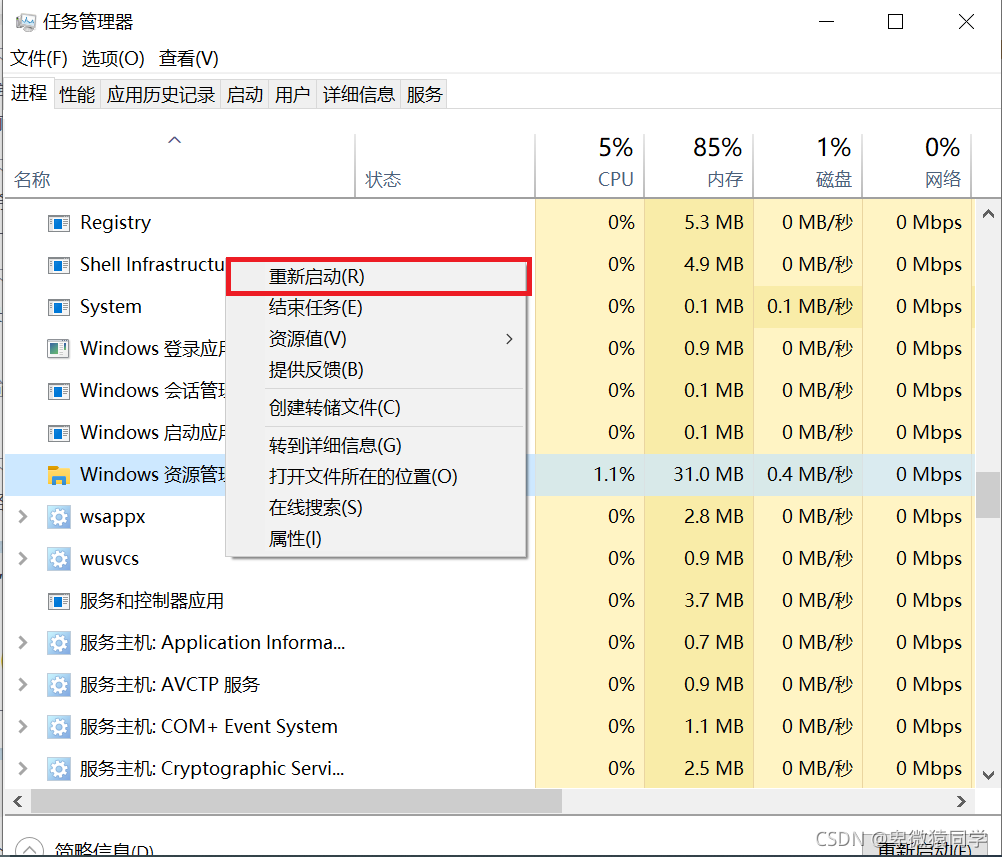This screenshot has width=1002, height=857.
Task: Click the wsappx gear icon
Action: tap(59, 517)
